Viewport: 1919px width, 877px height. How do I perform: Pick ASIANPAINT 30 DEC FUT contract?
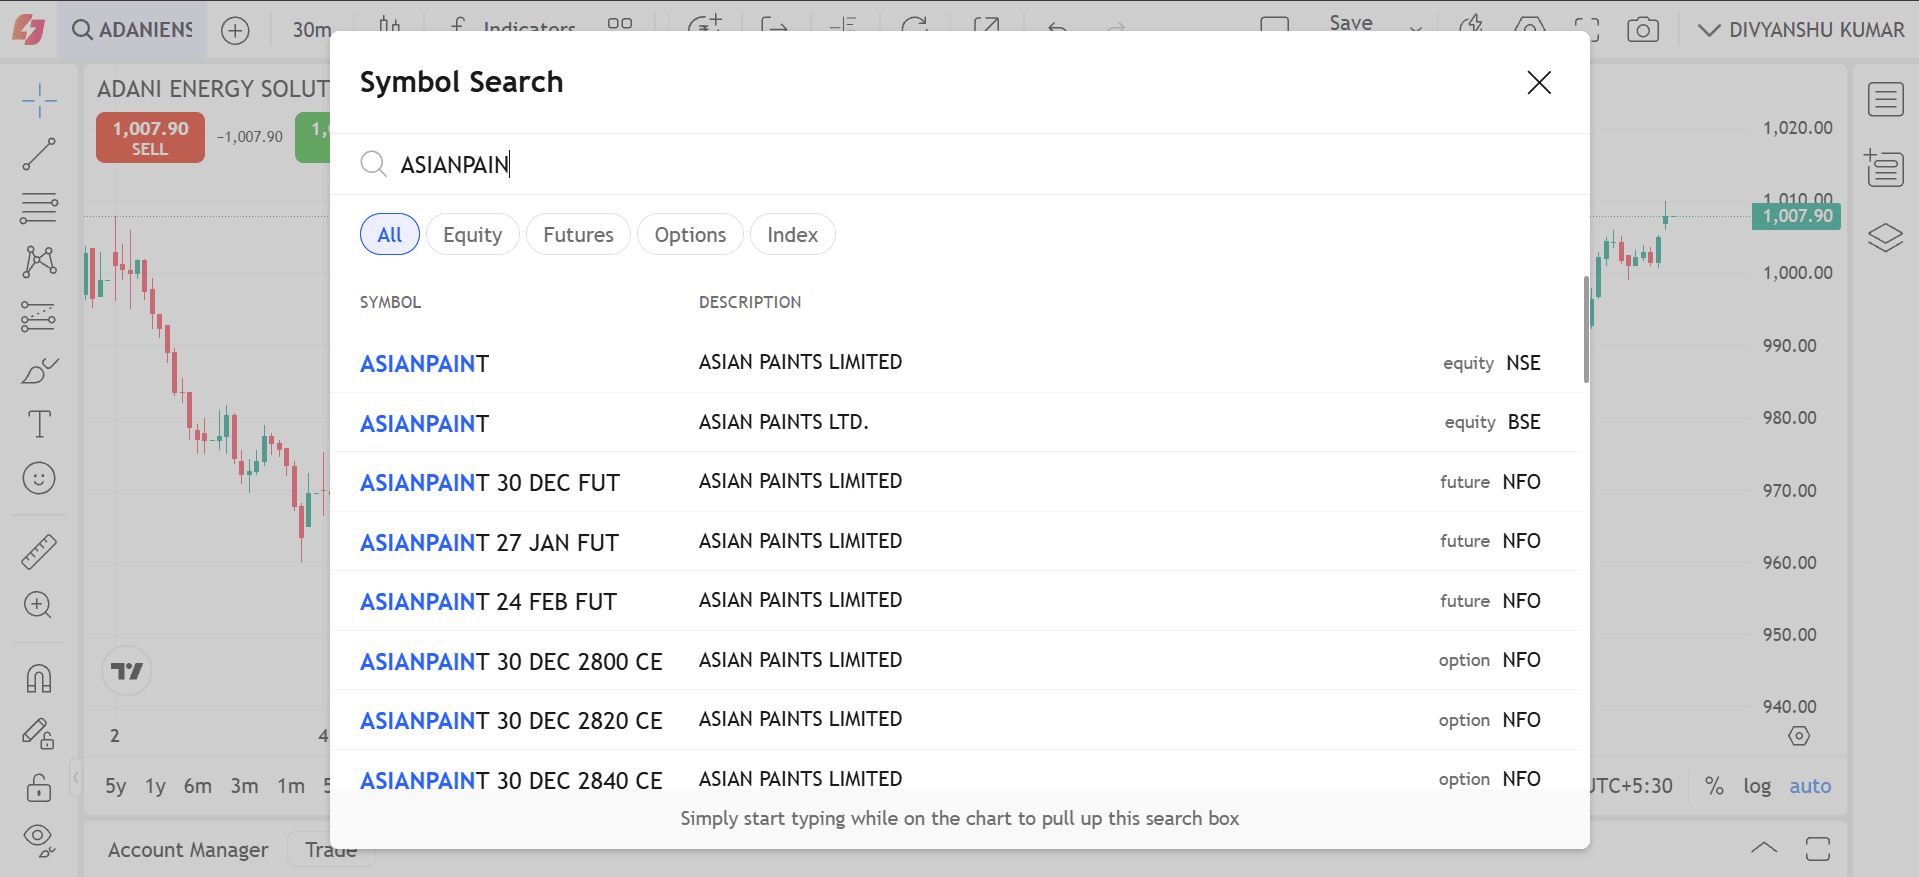tap(958, 482)
